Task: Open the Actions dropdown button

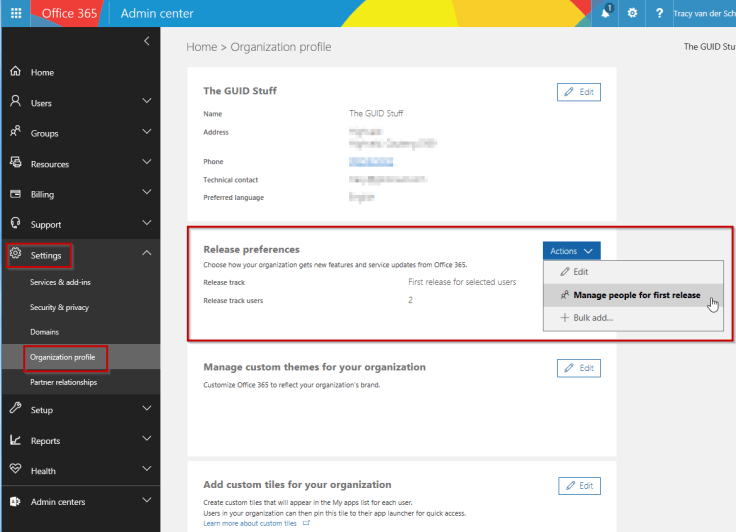Action: point(572,251)
